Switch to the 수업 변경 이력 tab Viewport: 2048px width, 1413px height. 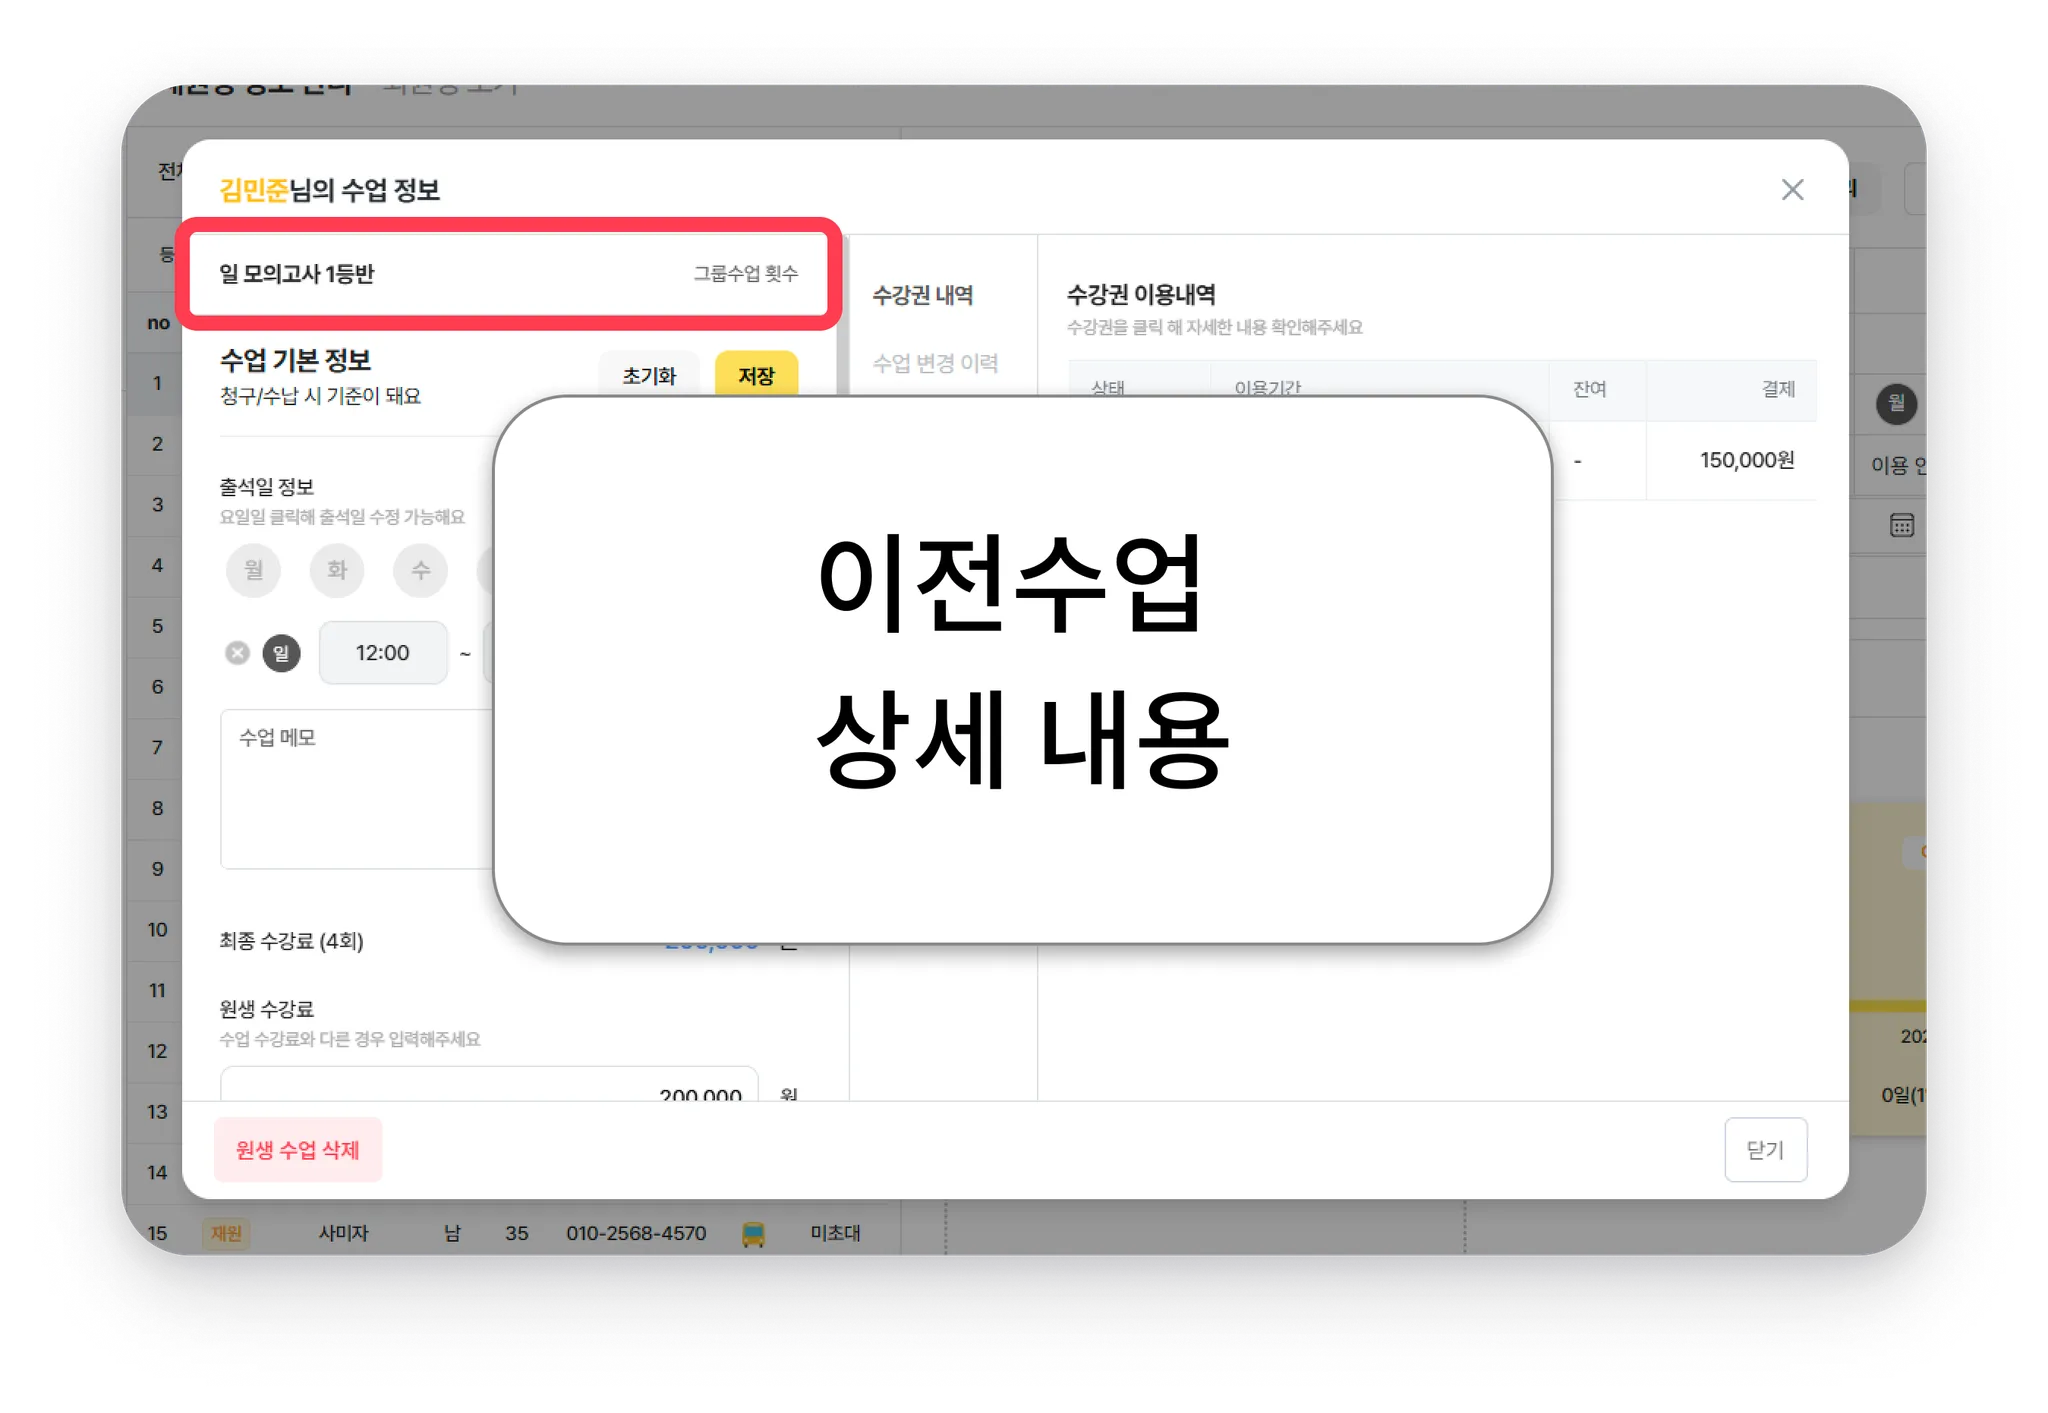(x=935, y=363)
